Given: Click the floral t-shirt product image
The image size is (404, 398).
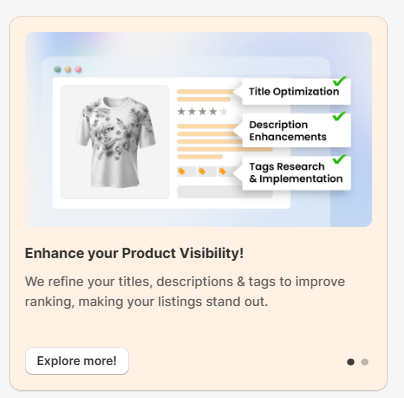Looking at the screenshot, I should click(115, 142).
